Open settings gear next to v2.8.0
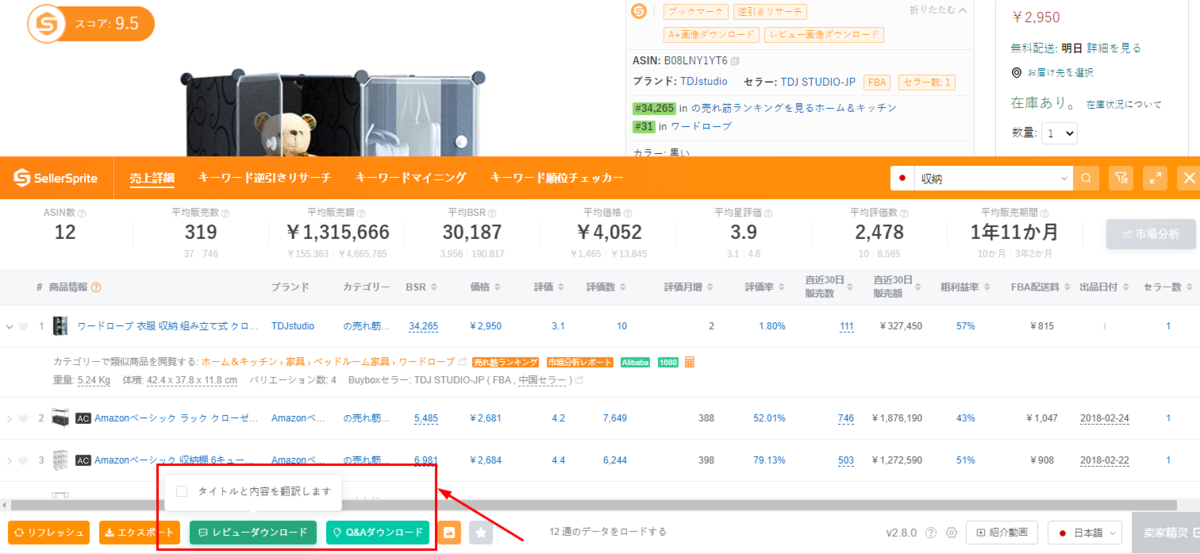1200x554 pixels. click(x=951, y=532)
